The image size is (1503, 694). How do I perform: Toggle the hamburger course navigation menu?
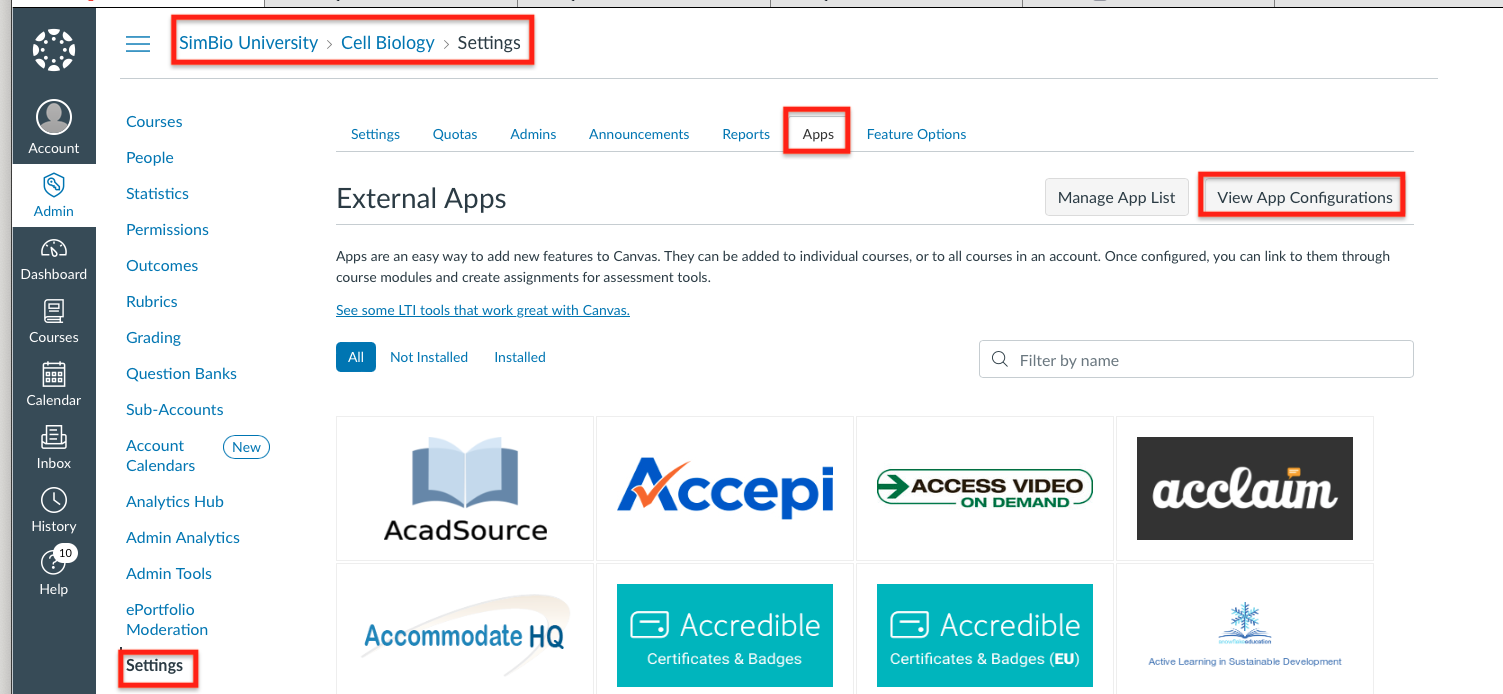pyautogui.click(x=138, y=44)
